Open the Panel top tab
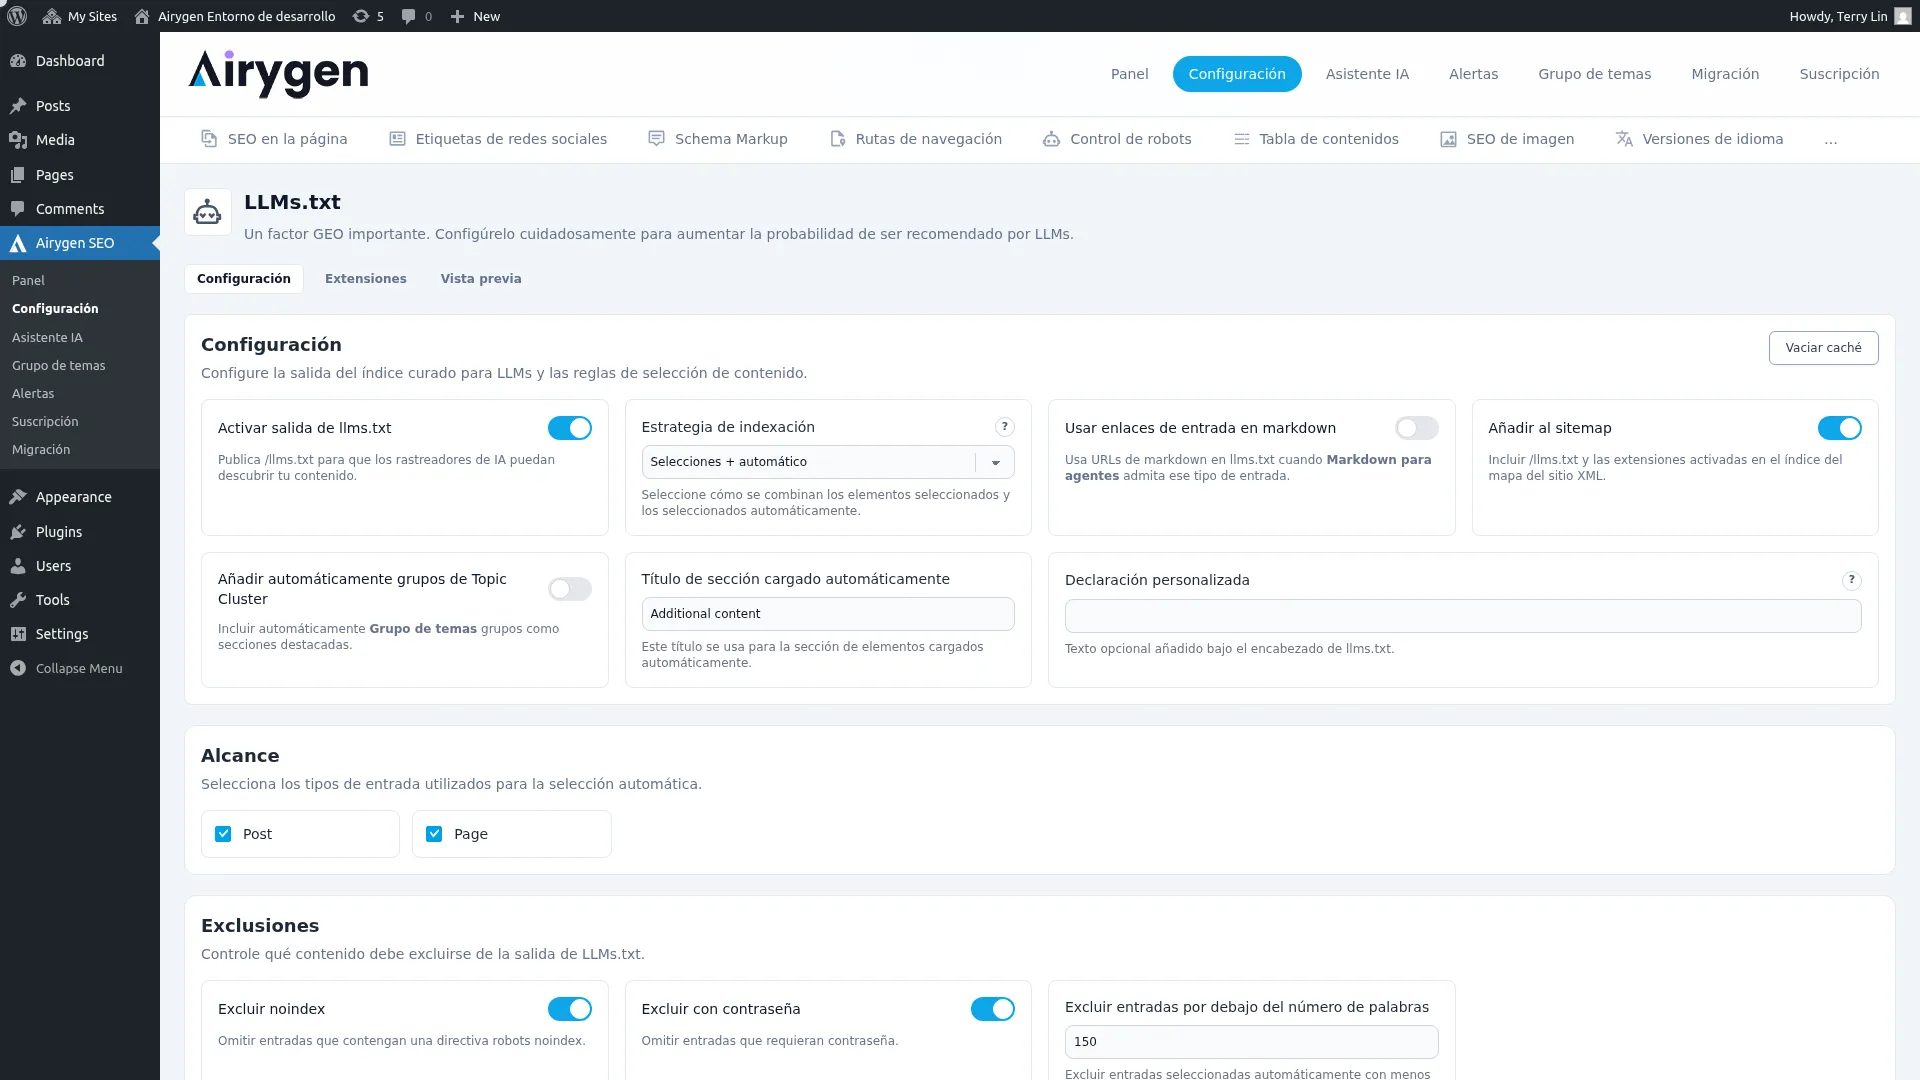Image resolution: width=1920 pixels, height=1080 pixels. coord(1129,74)
